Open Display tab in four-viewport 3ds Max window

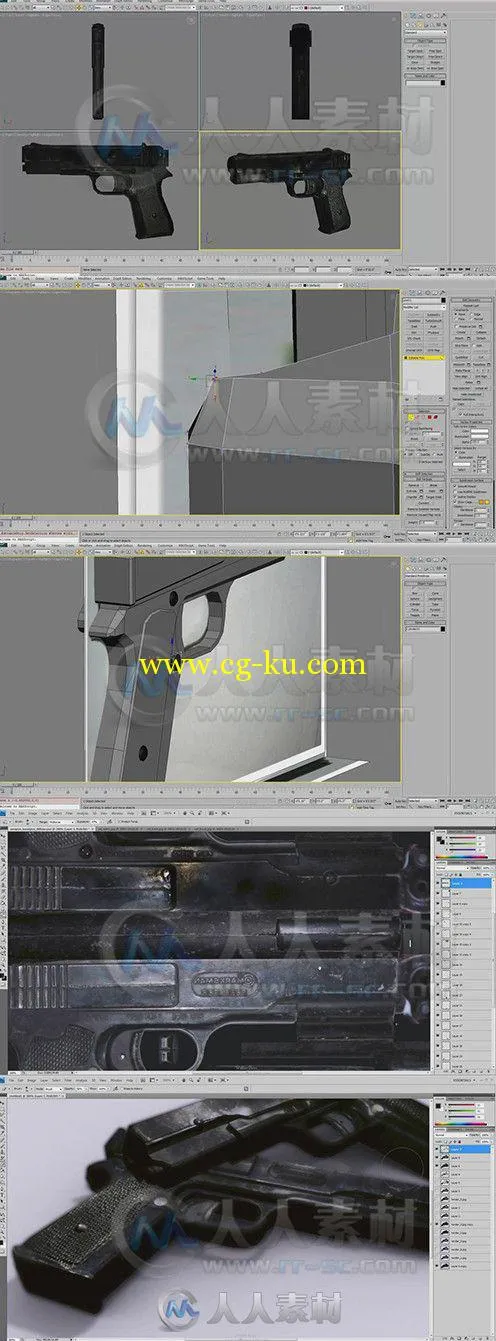[x=436, y=15]
